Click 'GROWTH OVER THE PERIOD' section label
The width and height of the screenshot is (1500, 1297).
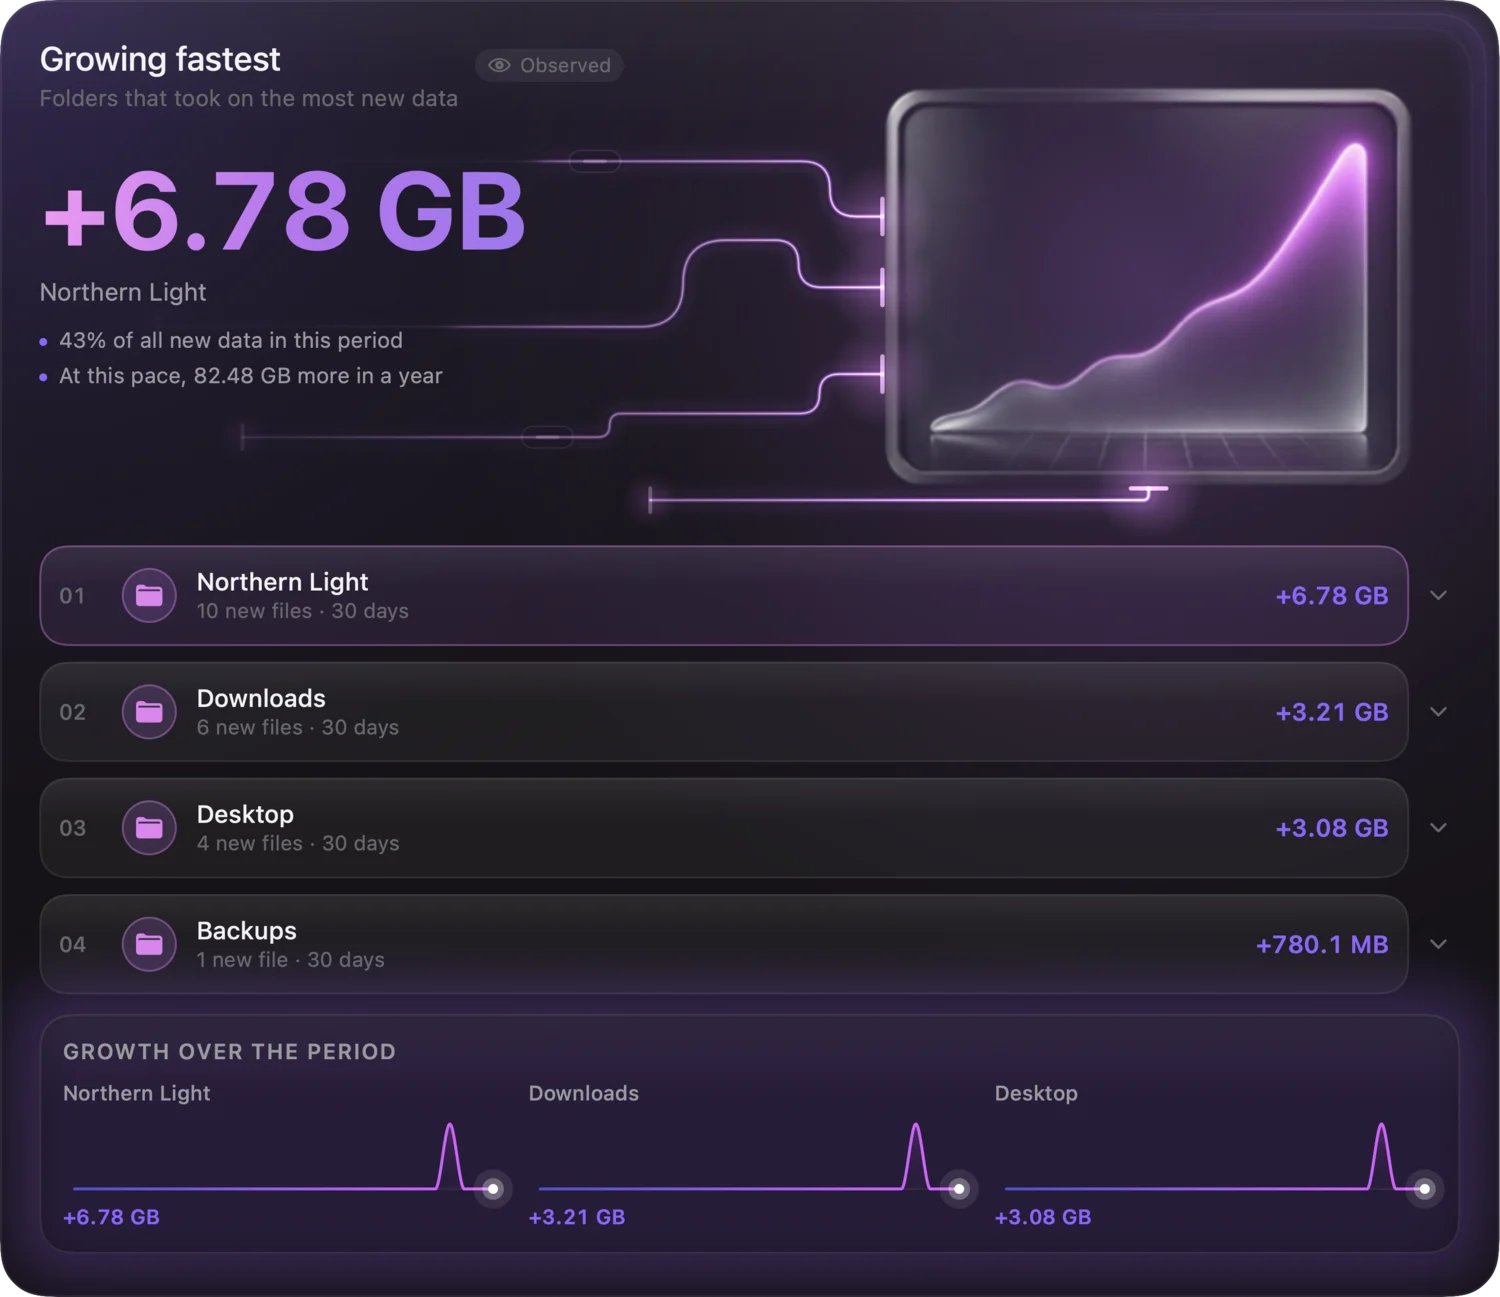pos(229,1052)
